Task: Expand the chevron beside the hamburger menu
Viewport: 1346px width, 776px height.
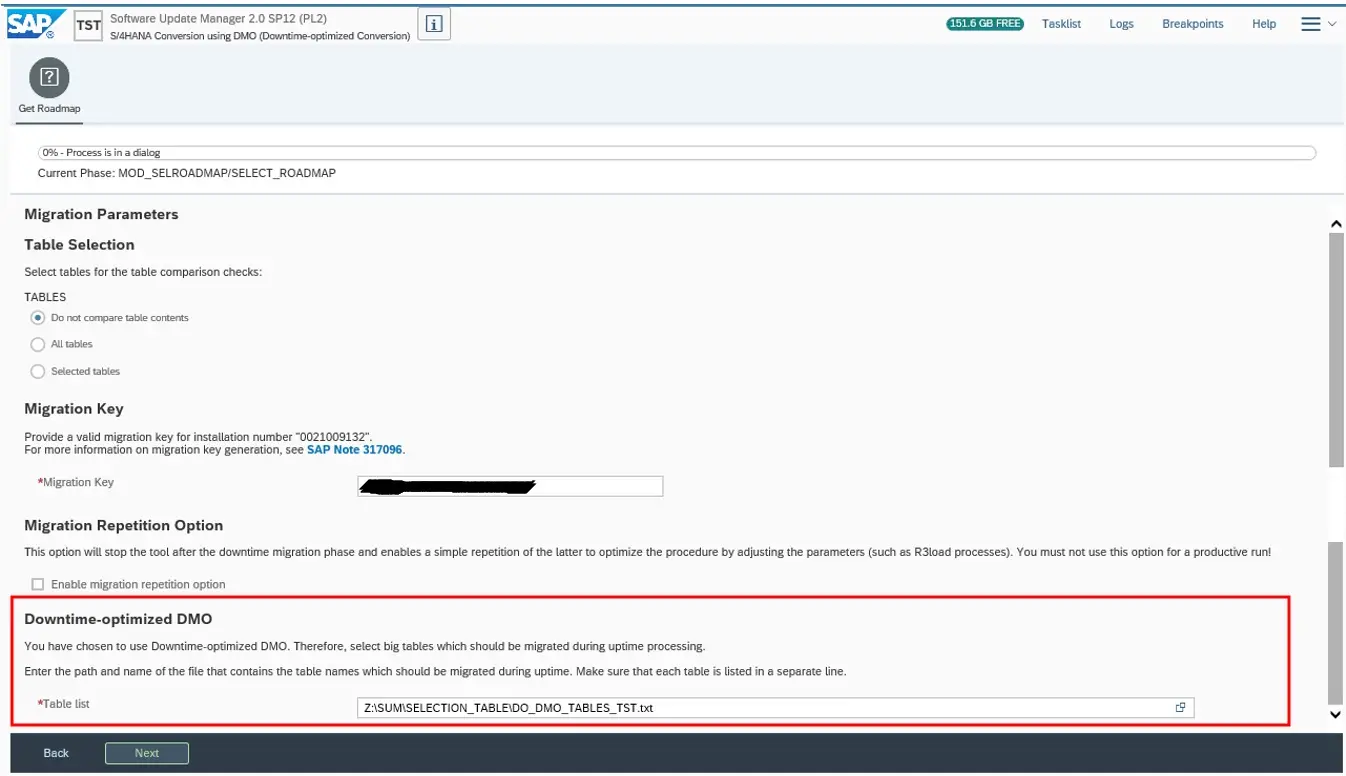Action: point(1332,24)
